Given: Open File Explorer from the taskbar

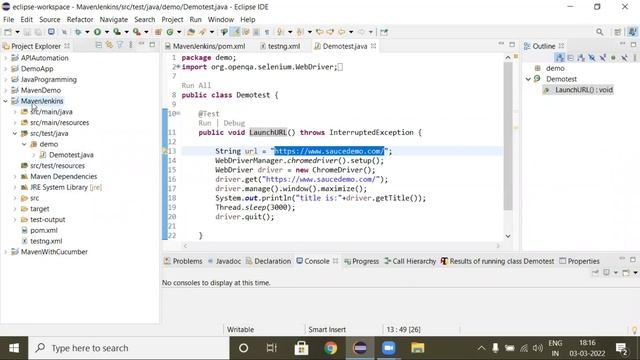Looking at the screenshot, I should click(x=418, y=348).
